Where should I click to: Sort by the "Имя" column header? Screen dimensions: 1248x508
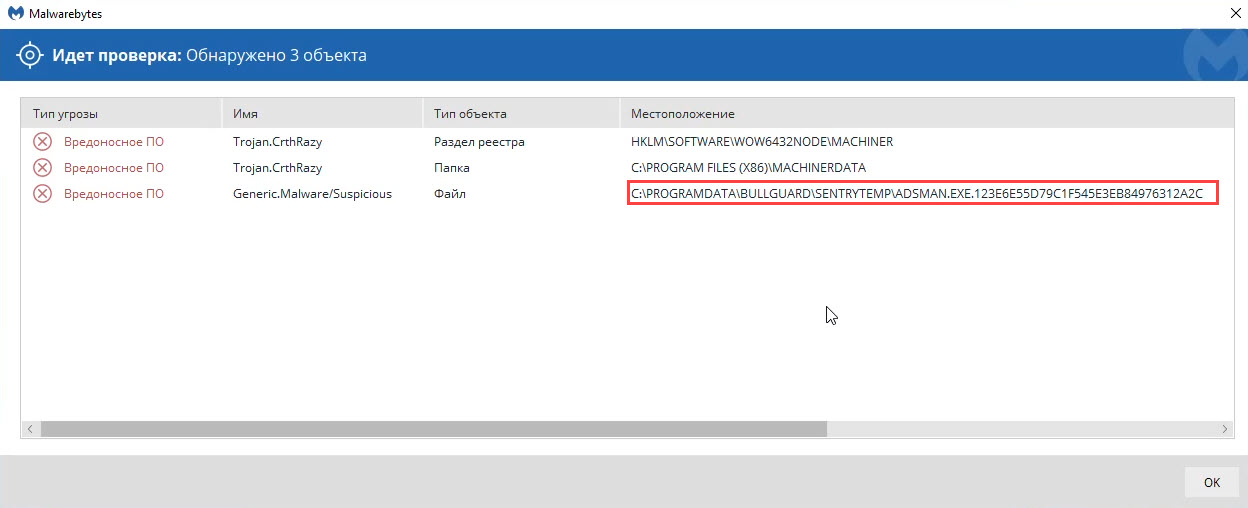coord(322,114)
